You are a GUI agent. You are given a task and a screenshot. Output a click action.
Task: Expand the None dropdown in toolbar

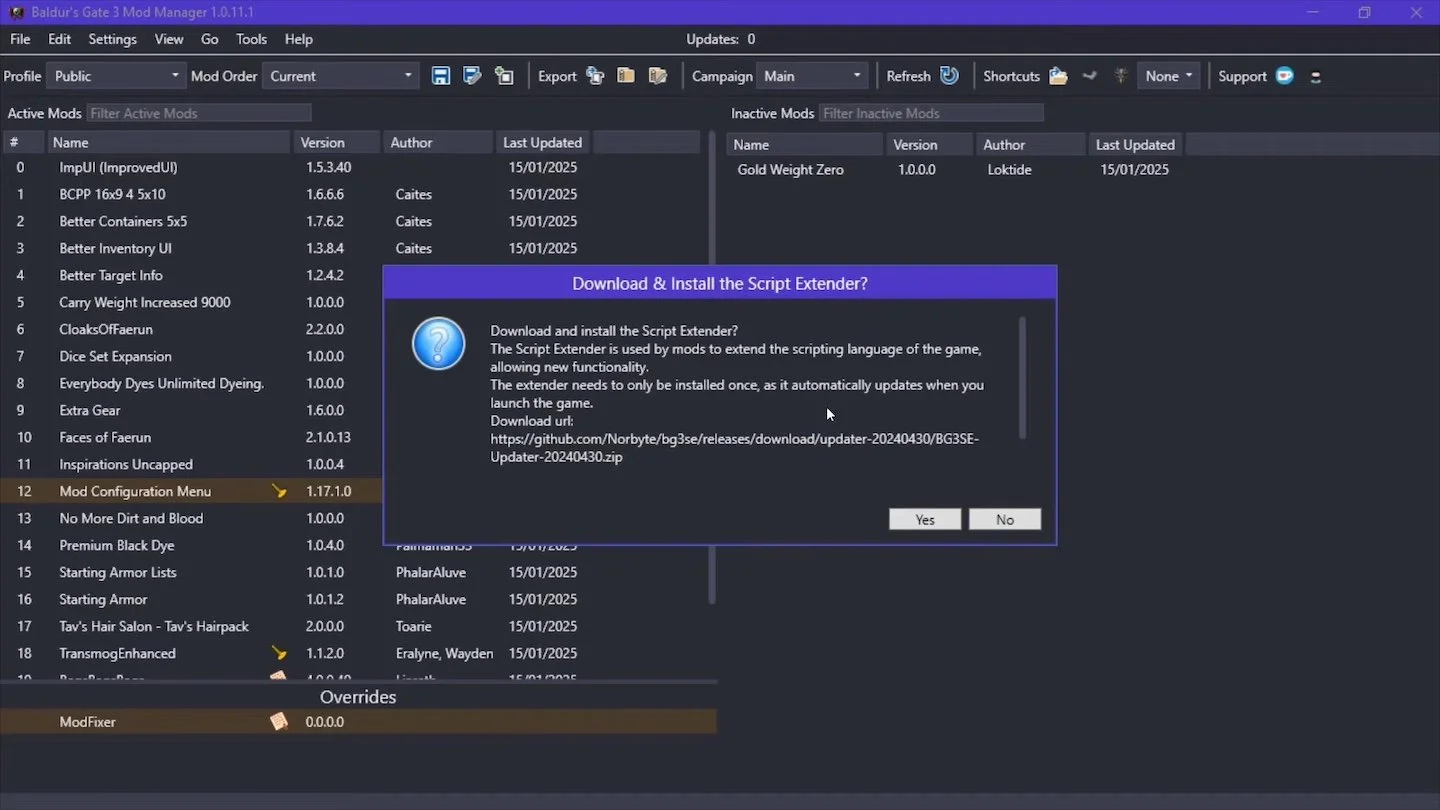1168,76
